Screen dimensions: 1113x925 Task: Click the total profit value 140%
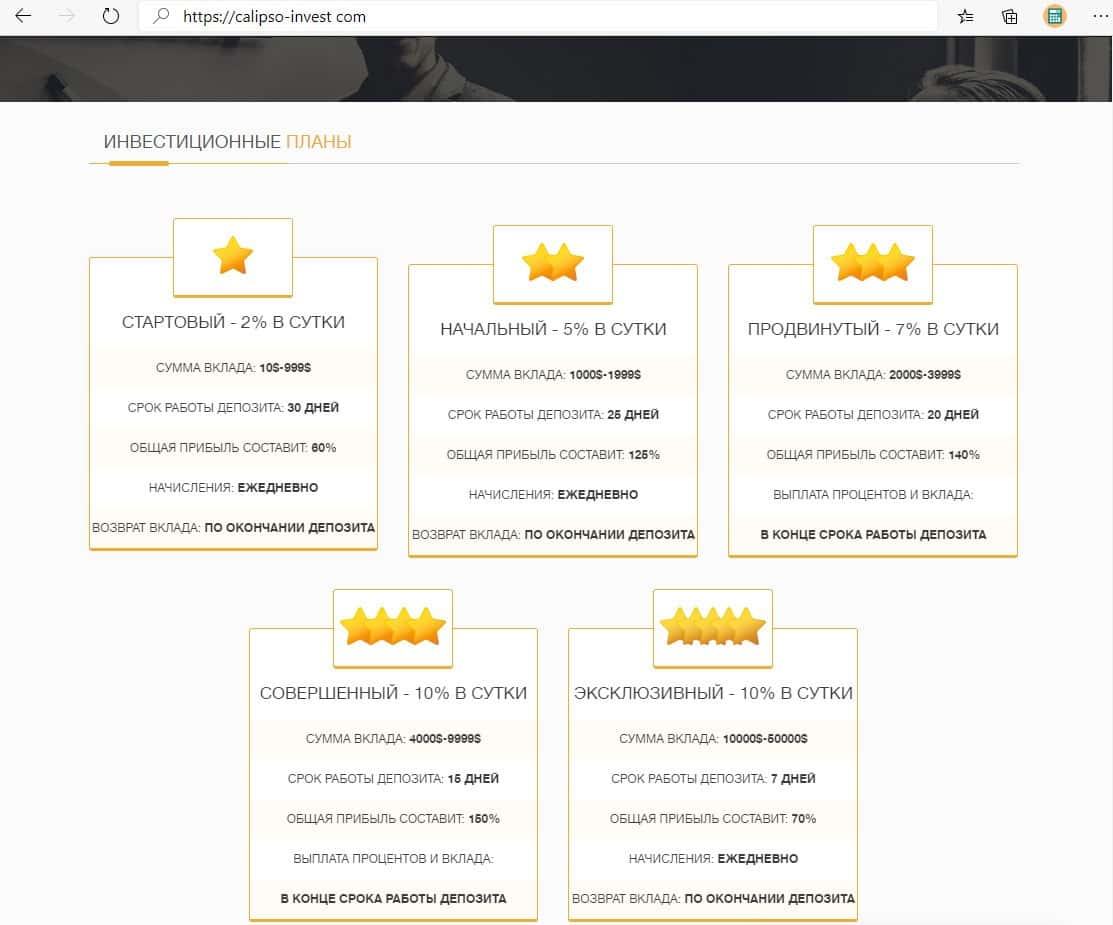(964, 455)
